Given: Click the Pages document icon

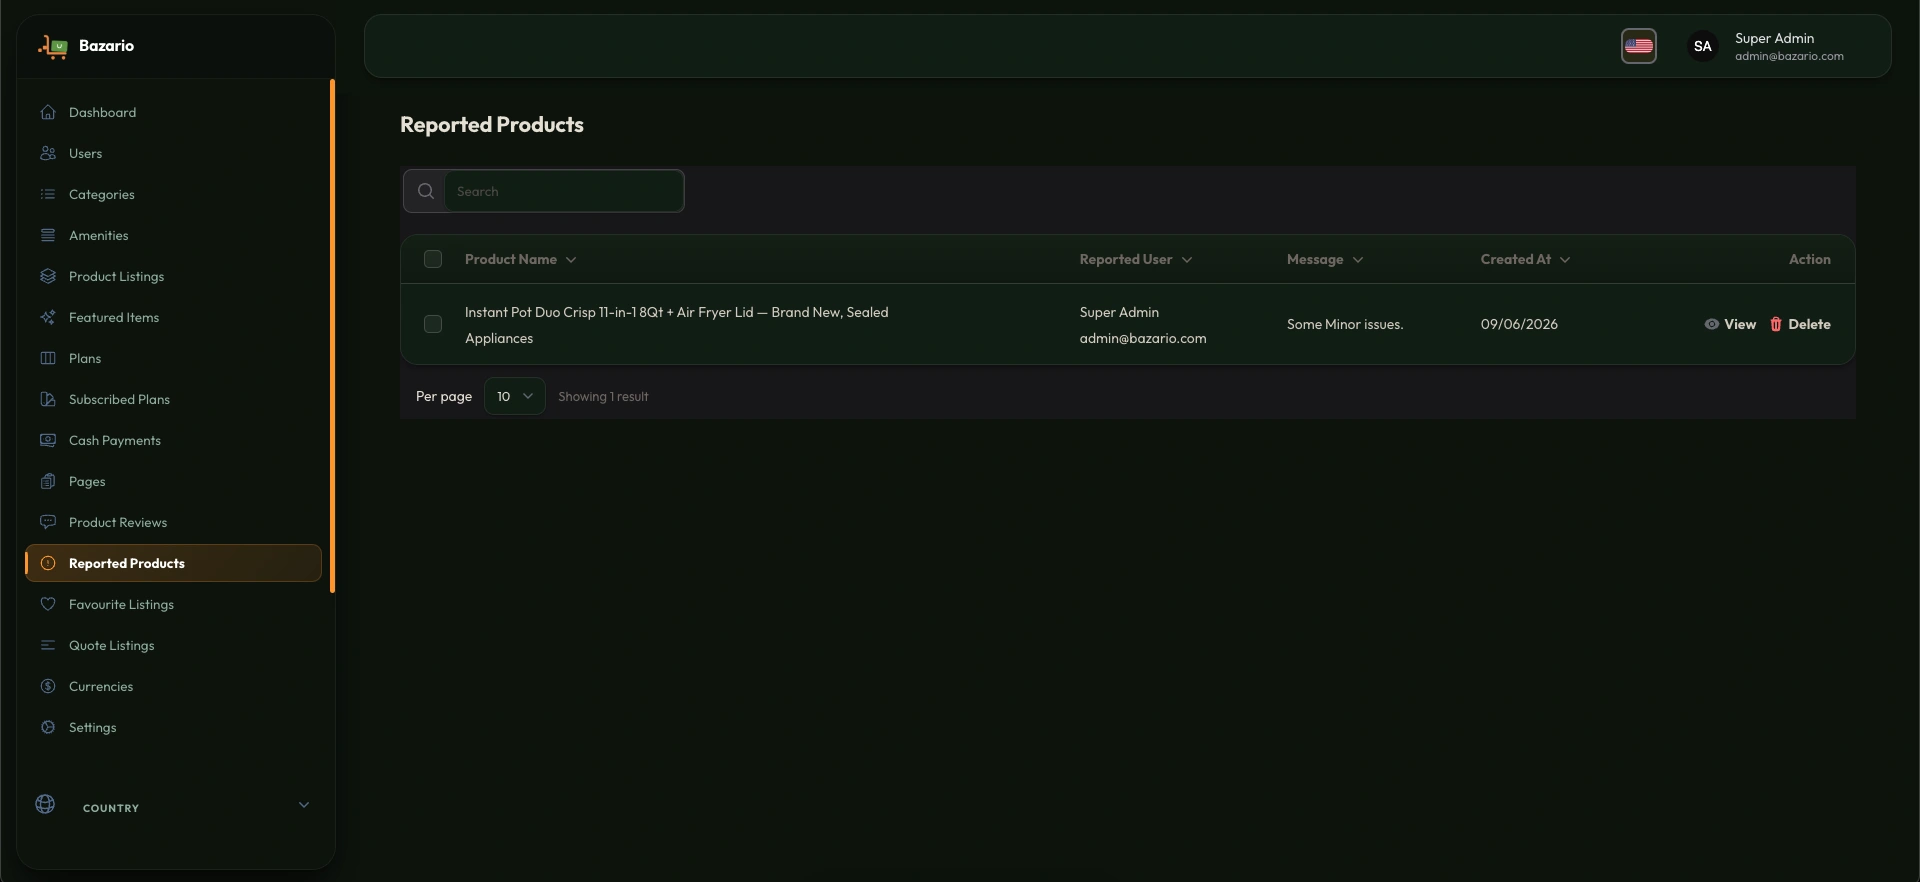Looking at the screenshot, I should tap(48, 481).
